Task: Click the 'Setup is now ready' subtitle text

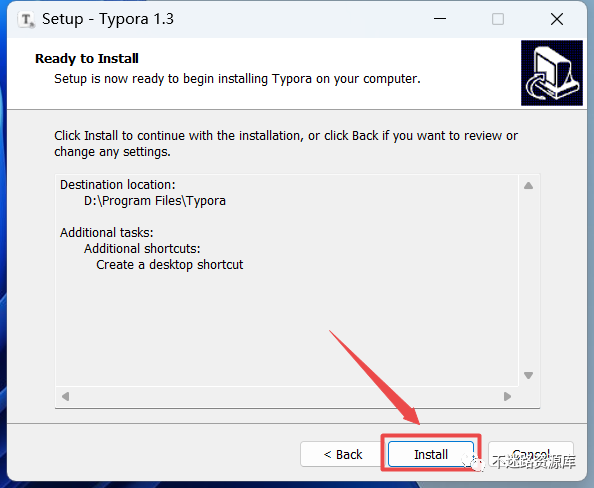Action: (237, 79)
